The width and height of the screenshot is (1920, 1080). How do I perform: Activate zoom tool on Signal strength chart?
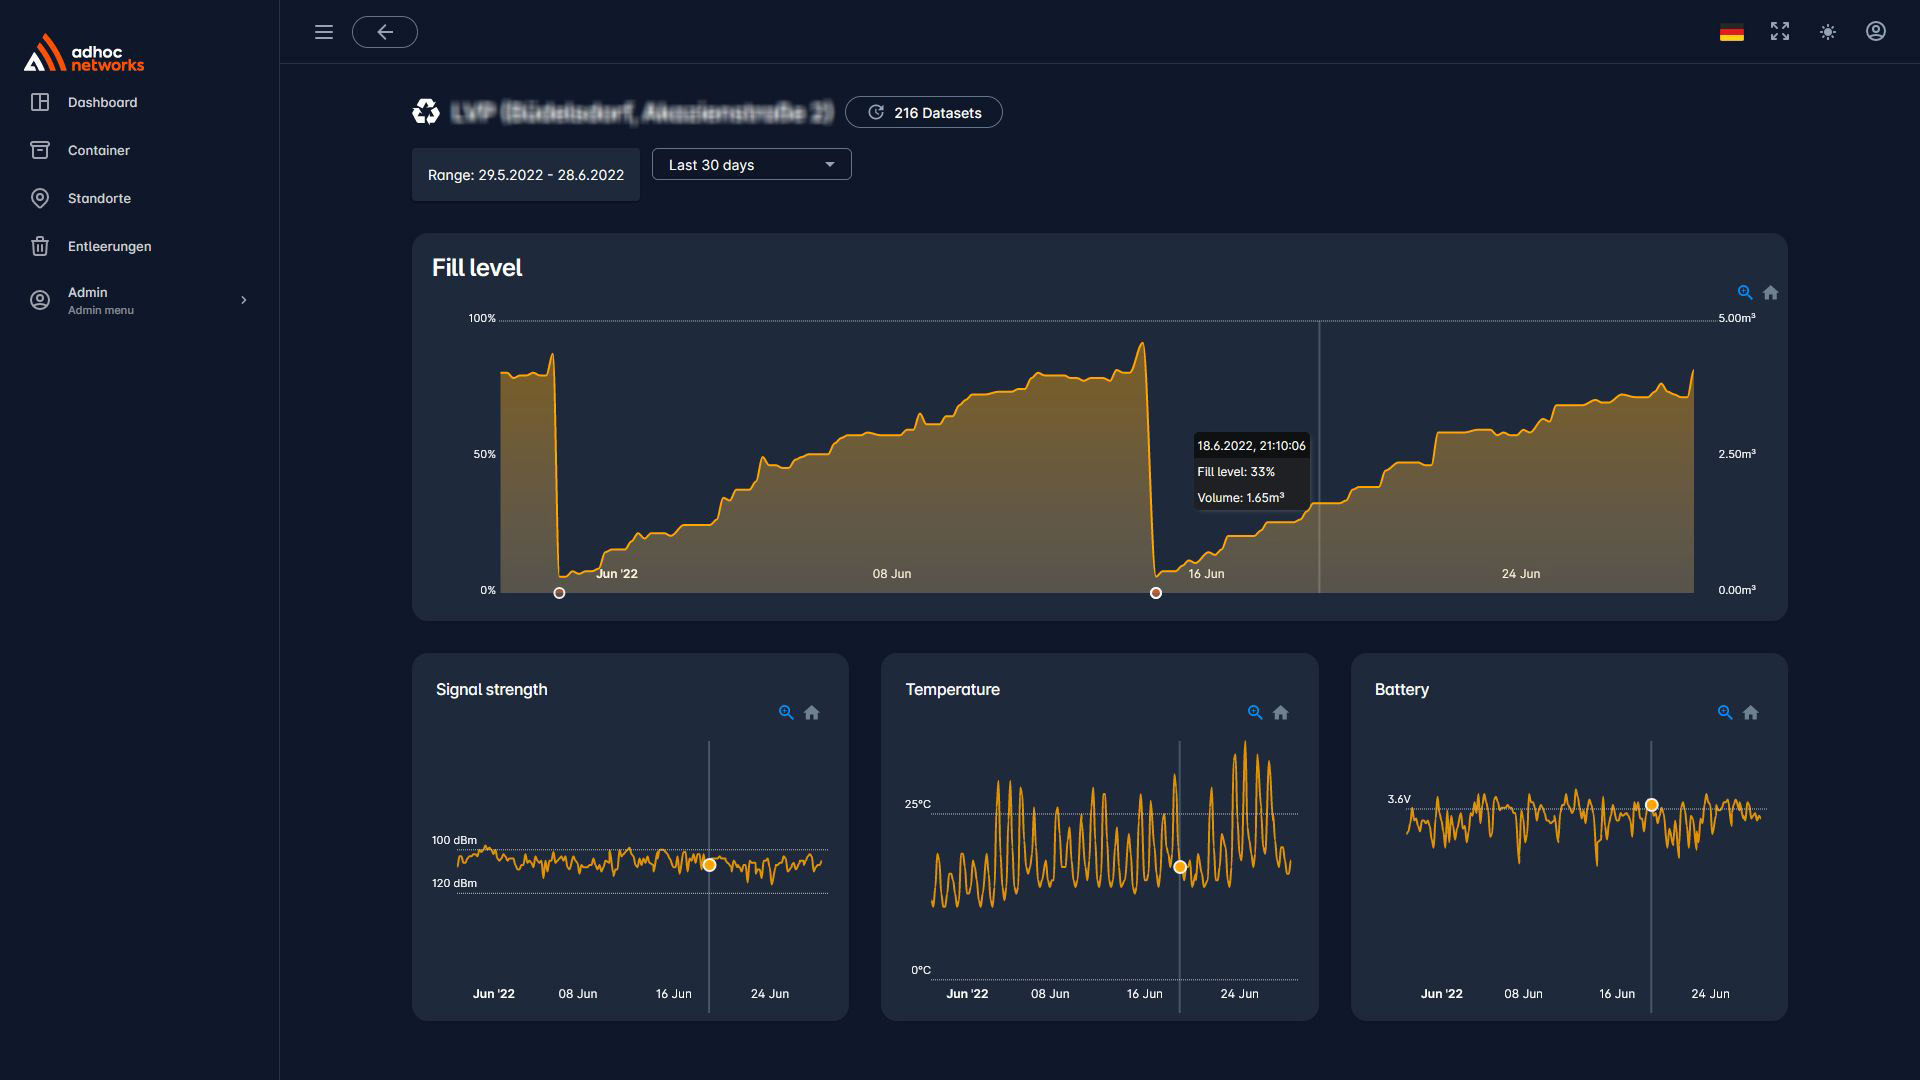point(786,713)
